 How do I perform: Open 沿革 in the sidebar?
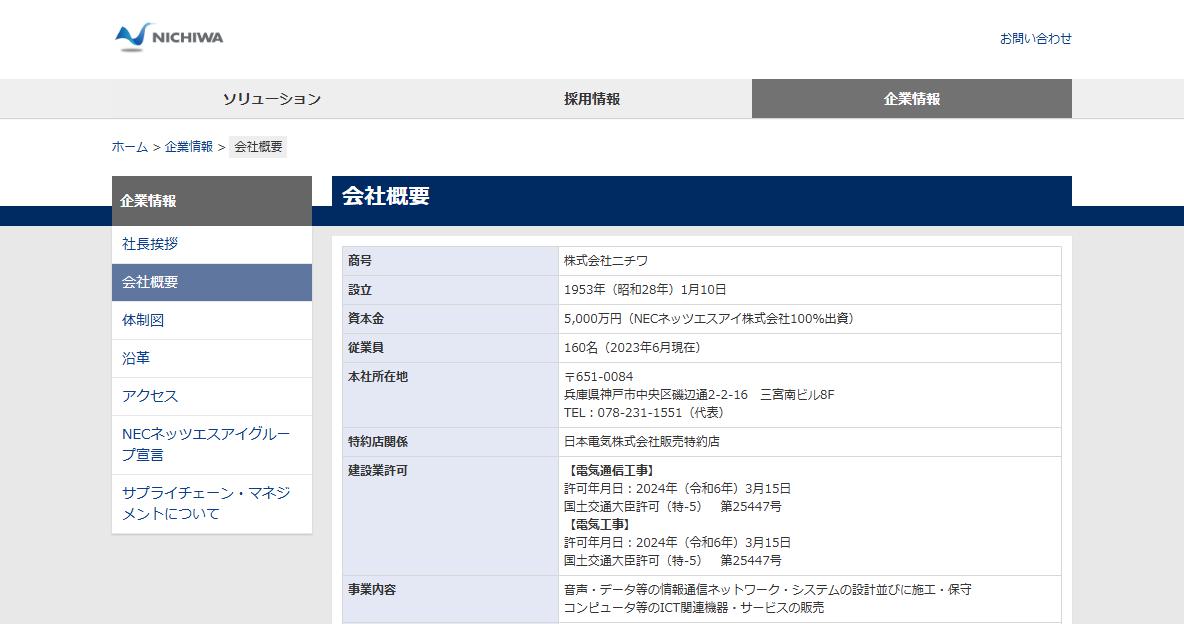click(x=211, y=358)
